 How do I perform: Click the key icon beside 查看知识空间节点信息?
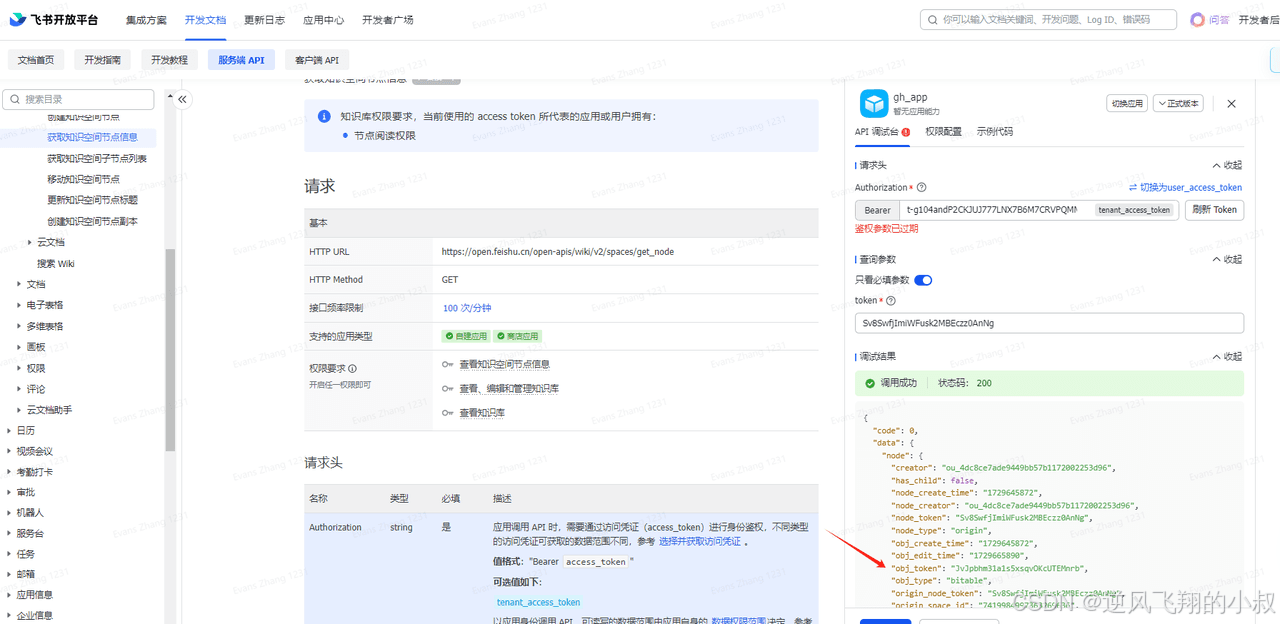448,365
